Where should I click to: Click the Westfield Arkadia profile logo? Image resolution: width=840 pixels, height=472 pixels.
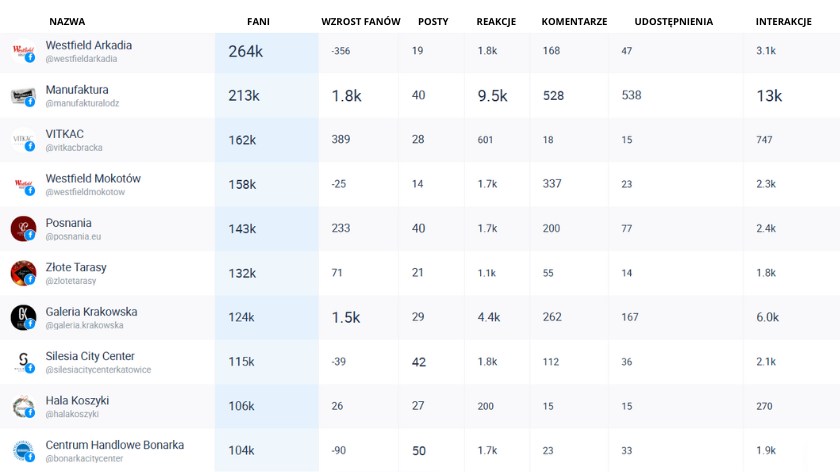[23, 52]
